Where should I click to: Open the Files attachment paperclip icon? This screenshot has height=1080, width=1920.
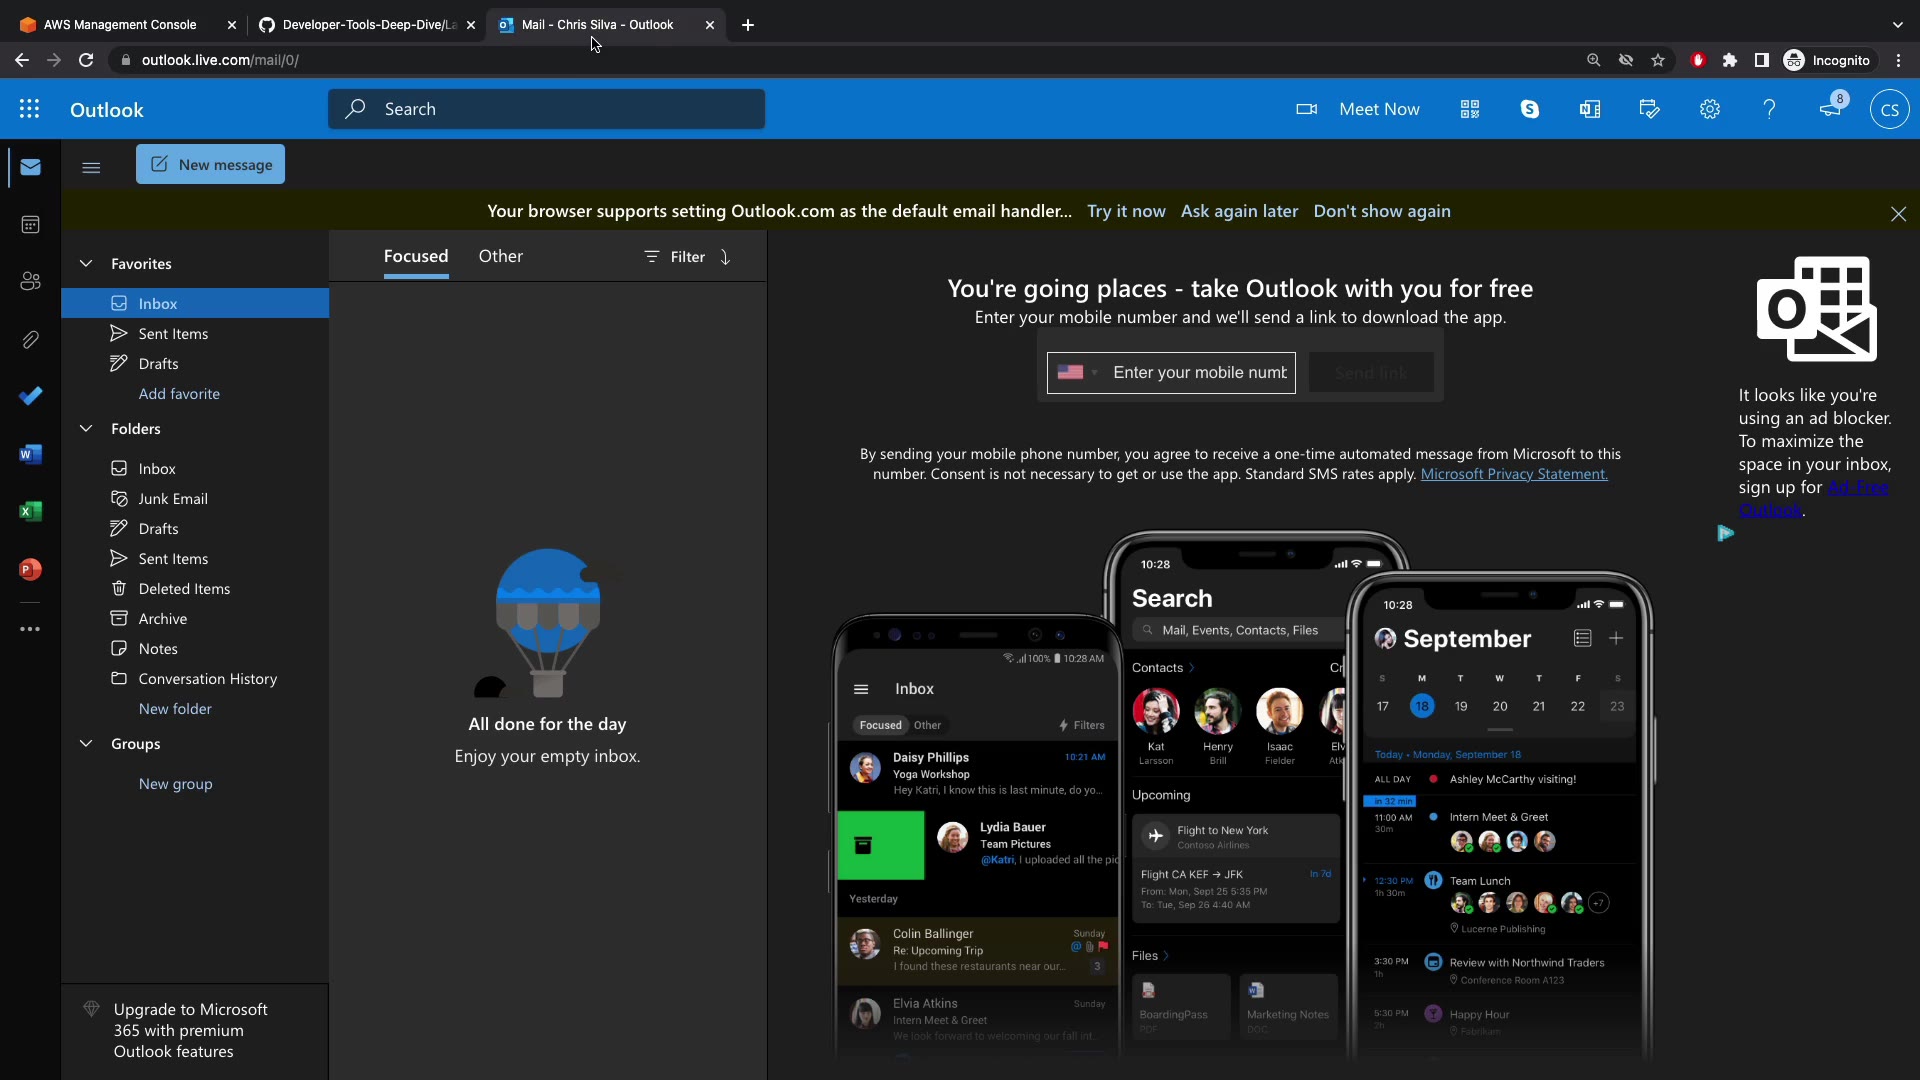click(x=30, y=340)
